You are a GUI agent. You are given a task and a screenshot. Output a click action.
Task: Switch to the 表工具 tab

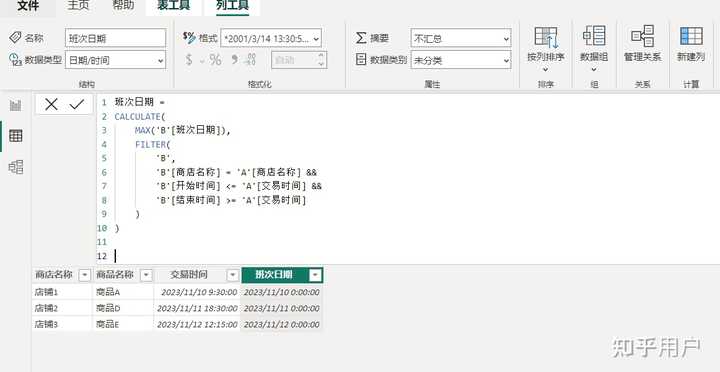click(173, 6)
